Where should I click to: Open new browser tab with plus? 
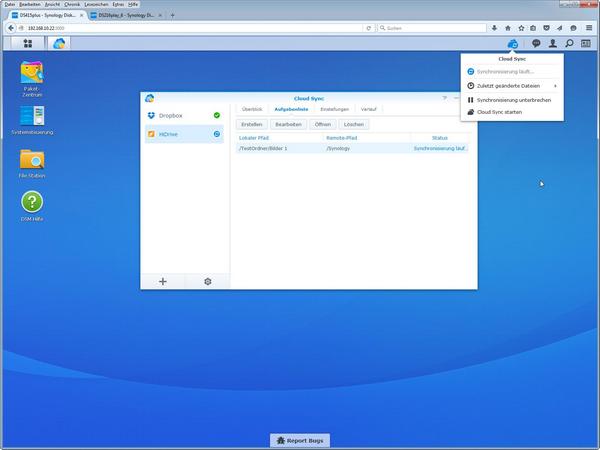click(173, 15)
